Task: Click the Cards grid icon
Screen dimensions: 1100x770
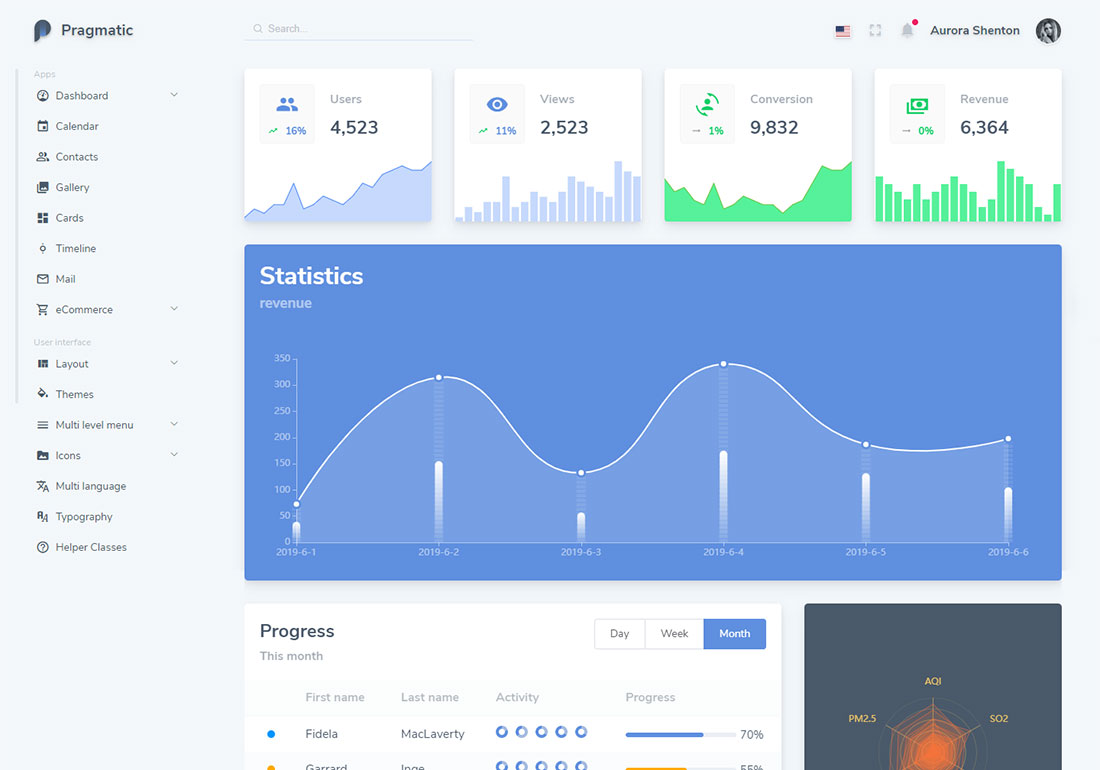Action: (43, 218)
